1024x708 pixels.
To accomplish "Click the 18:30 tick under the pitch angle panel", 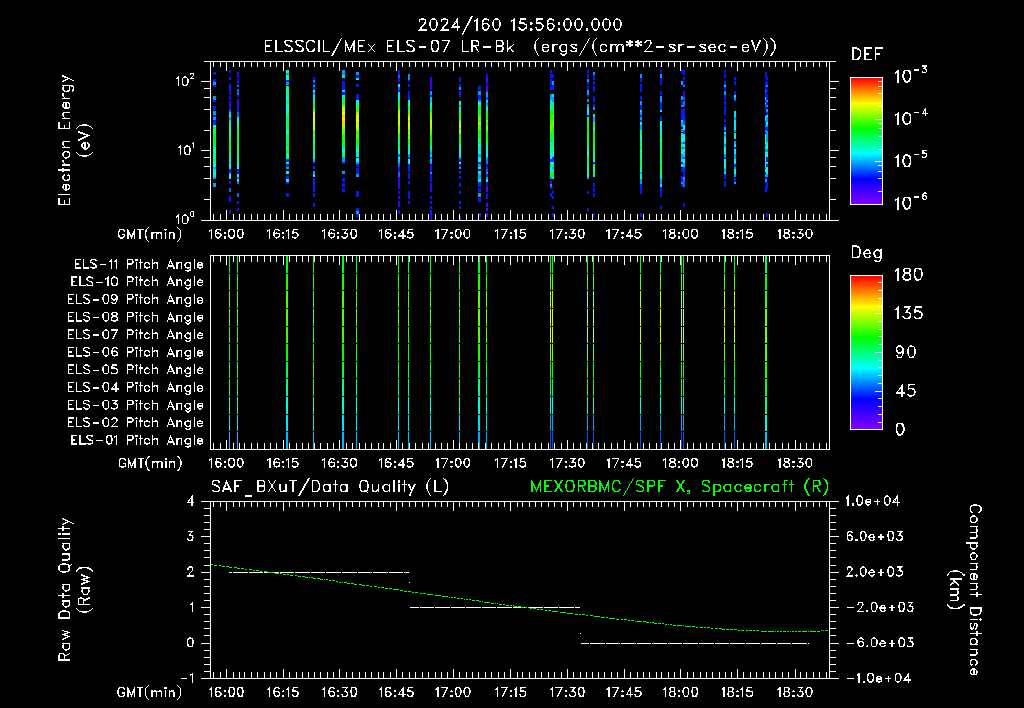I will point(794,463).
